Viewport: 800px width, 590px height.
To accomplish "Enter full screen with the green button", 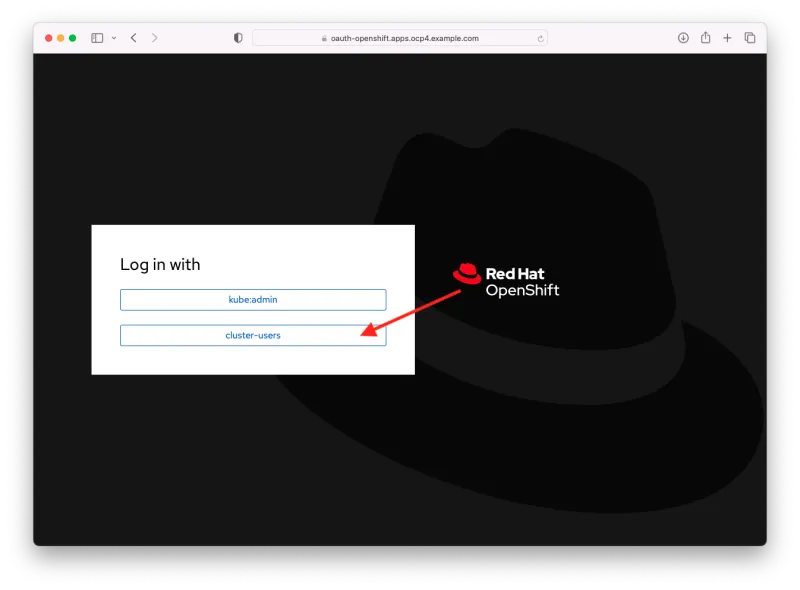I will [x=73, y=37].
